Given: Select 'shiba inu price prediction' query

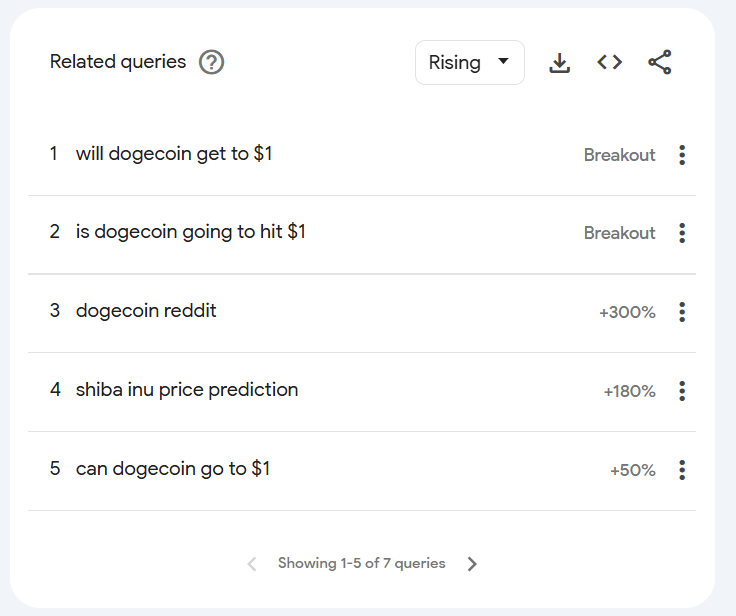Looking at the screenshot, I should click(187, 390).
